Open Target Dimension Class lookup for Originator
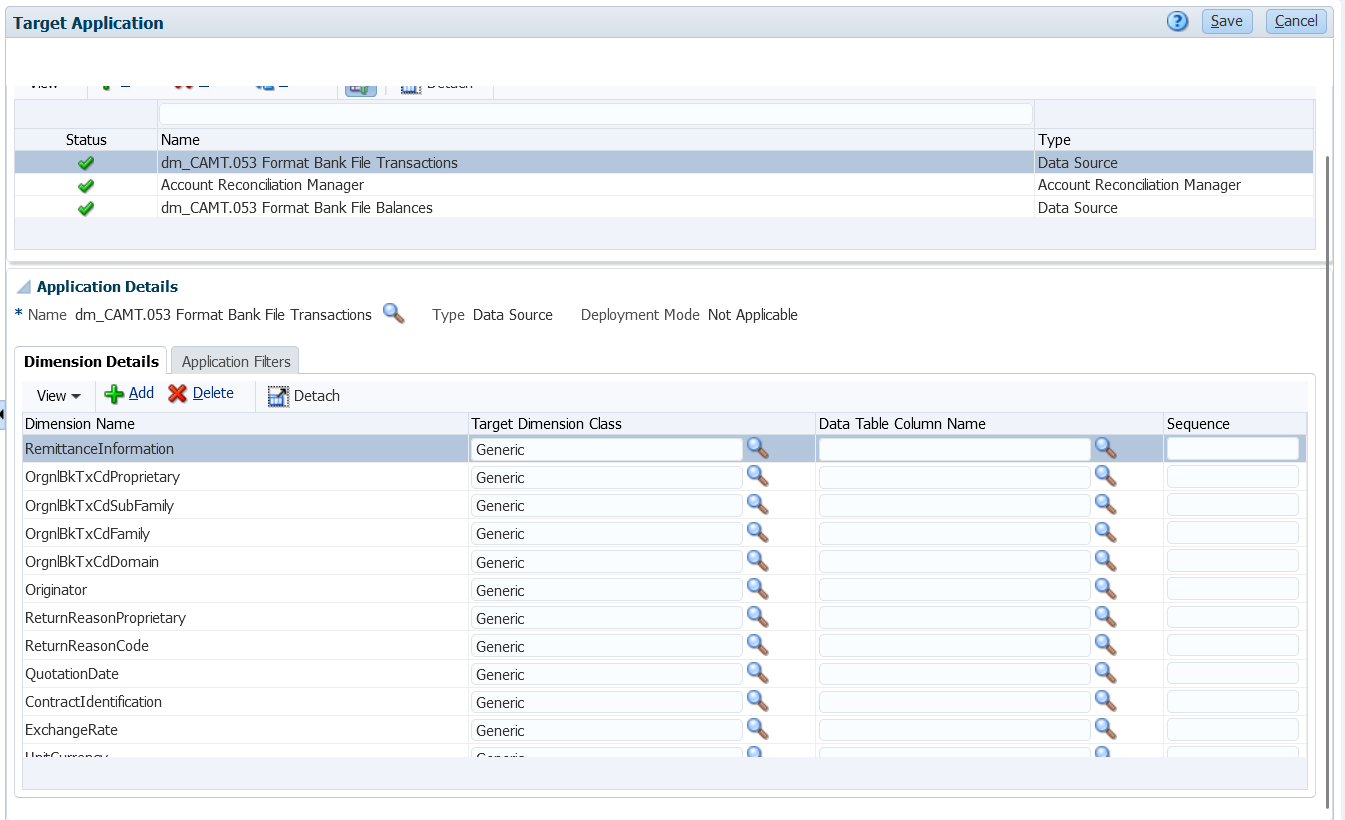Viewport: 1345px width, 820px height. (x=758, y=589)
